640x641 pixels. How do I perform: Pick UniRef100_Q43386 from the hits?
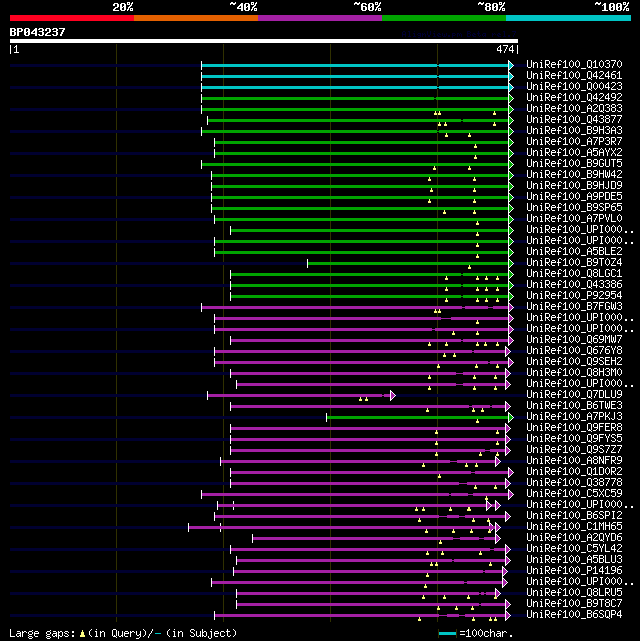pos(574,285)
